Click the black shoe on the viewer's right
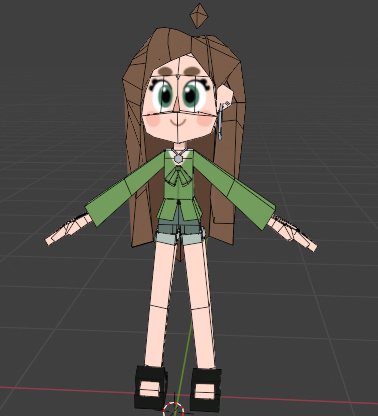This screenshot has width=378, height=416. click(206, 389)
